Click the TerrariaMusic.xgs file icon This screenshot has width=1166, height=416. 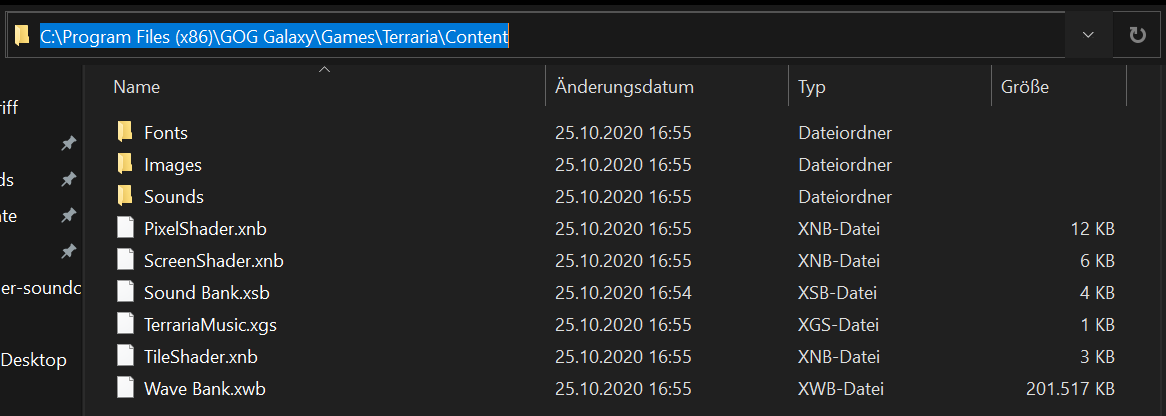coord(125,324)
